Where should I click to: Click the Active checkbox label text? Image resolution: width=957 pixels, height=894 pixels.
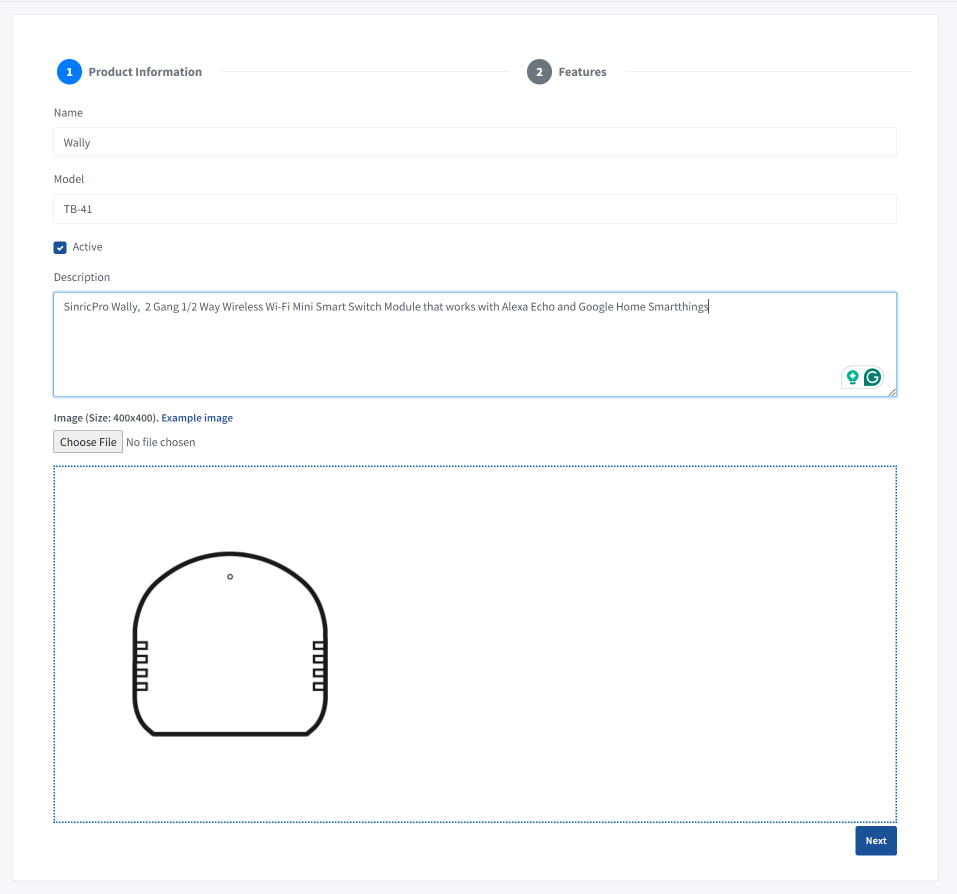pos(87,247)
